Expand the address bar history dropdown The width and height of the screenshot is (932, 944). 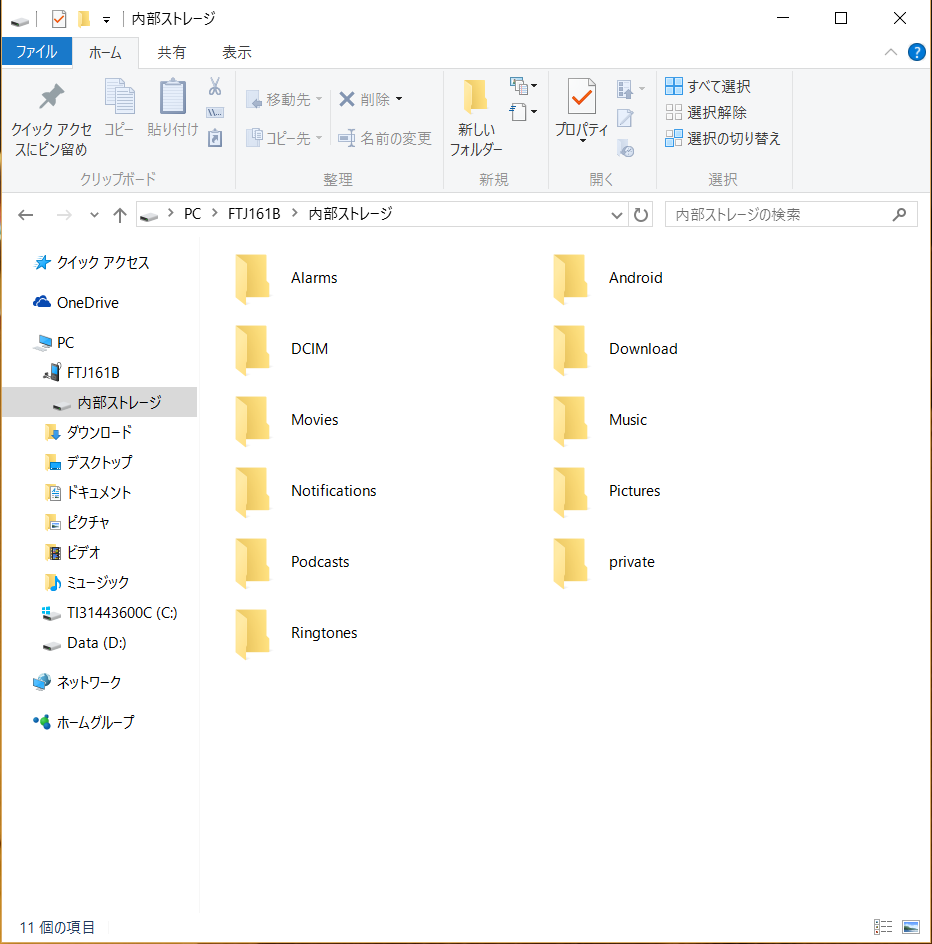(x=618, y=215)
